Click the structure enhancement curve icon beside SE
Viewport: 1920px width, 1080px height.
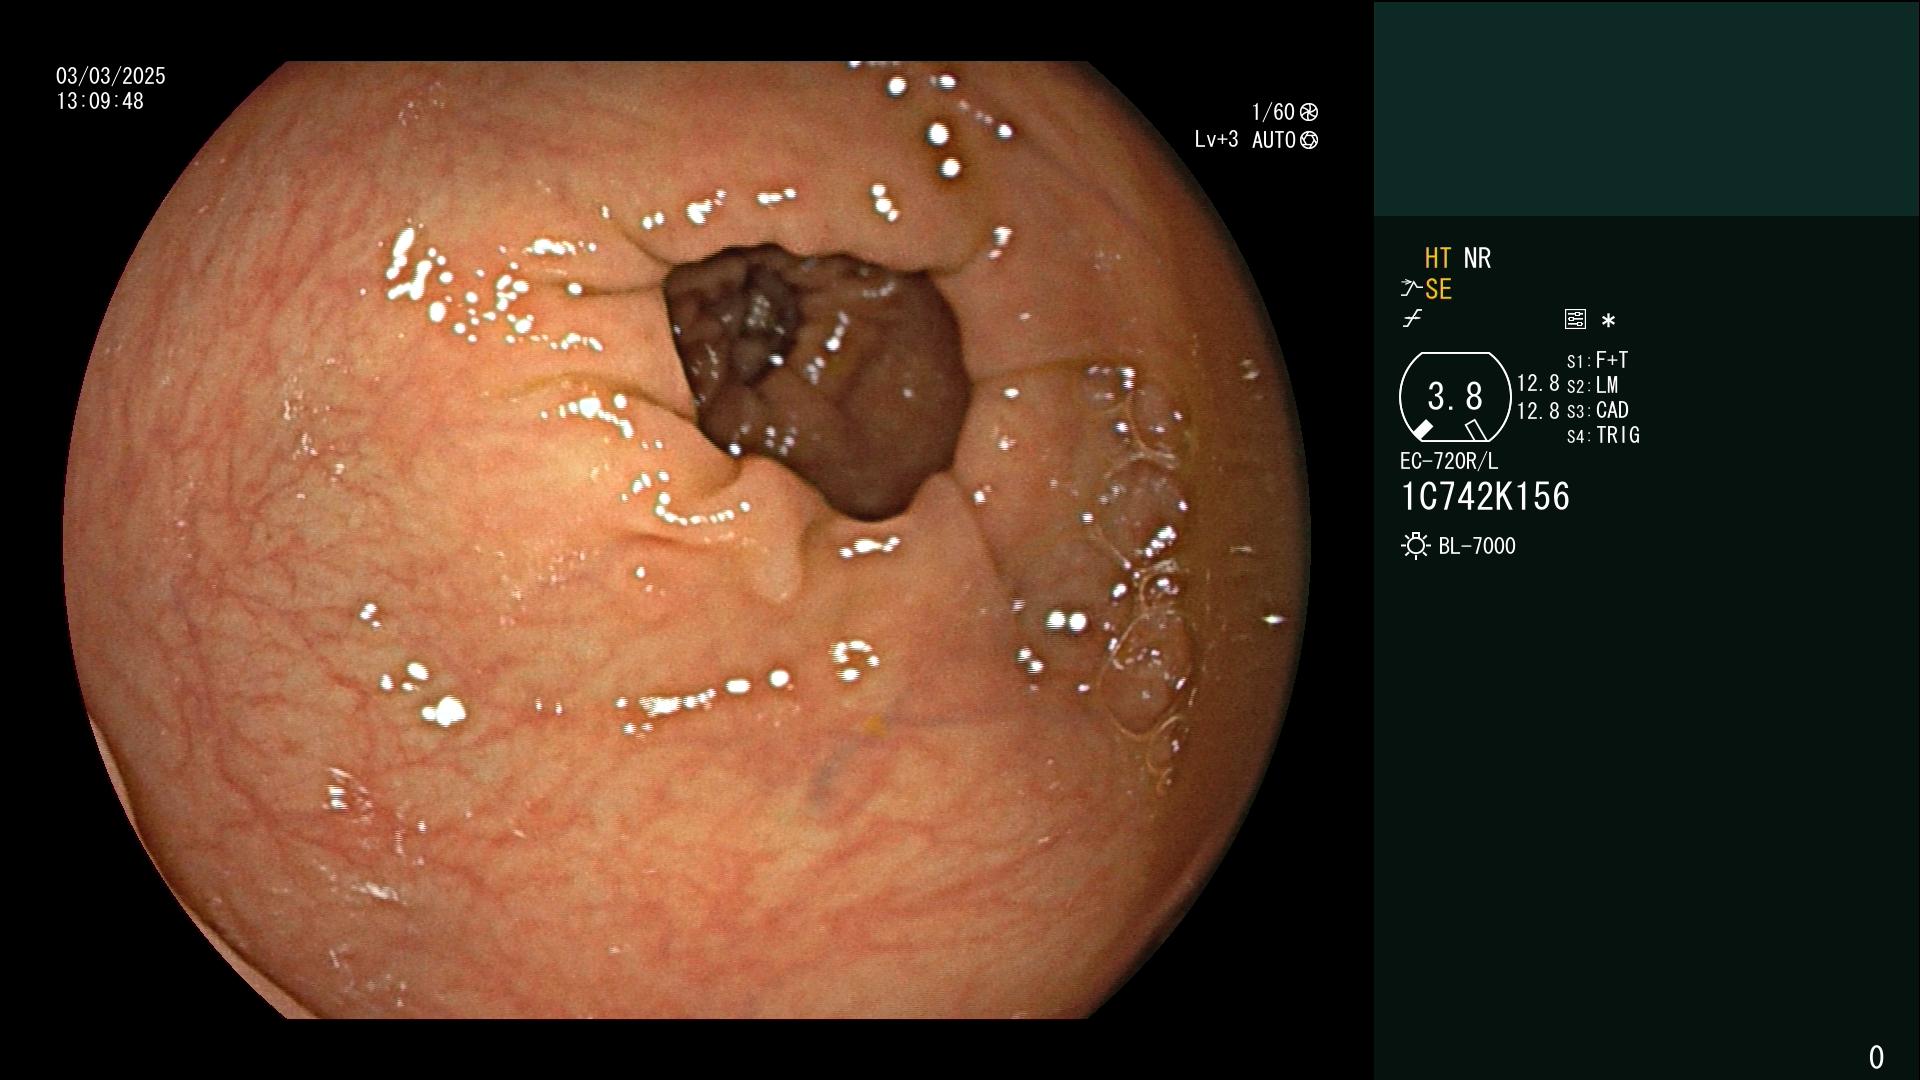point(1411,290)
